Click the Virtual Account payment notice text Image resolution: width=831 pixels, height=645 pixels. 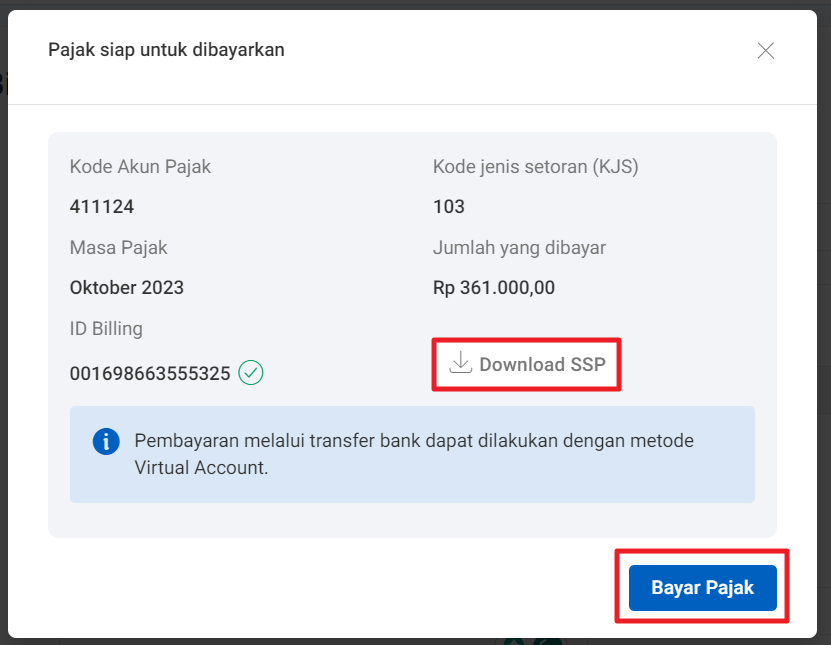[414, 454]
